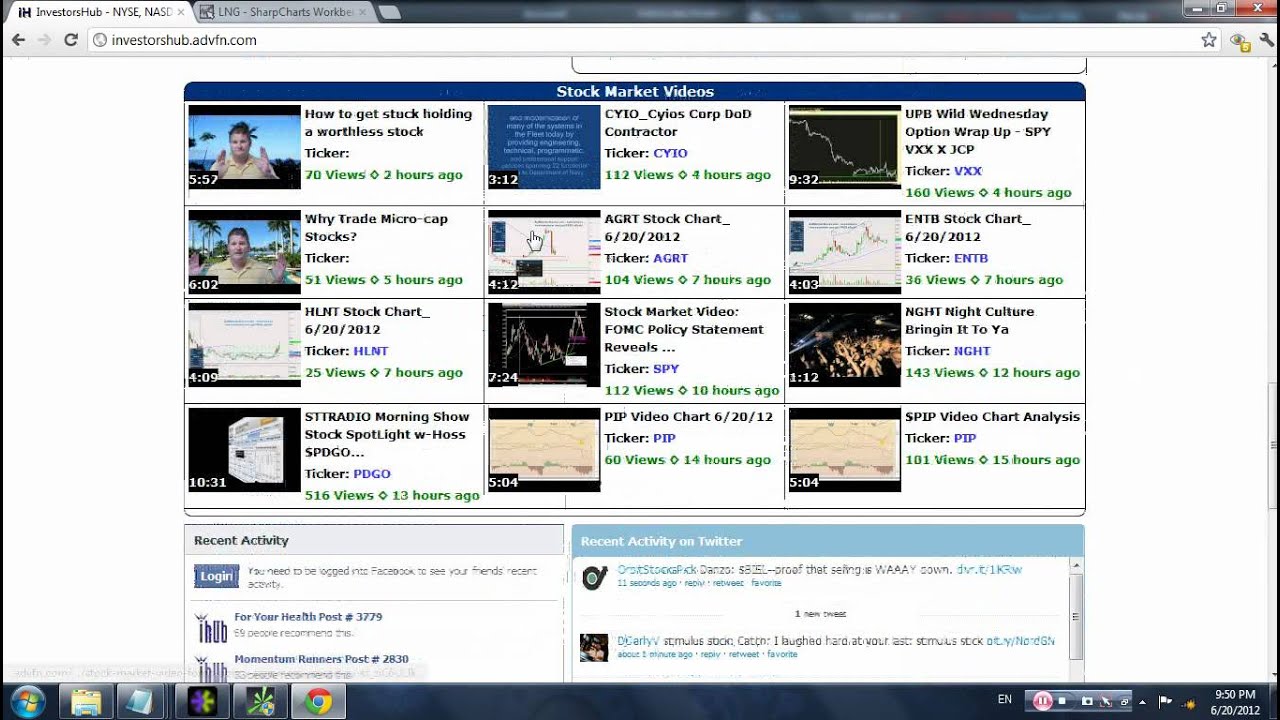This screenshot has width=1280, height=720.
Task: Open the purple flower taskbar icon
Action: tap(203, 702)
